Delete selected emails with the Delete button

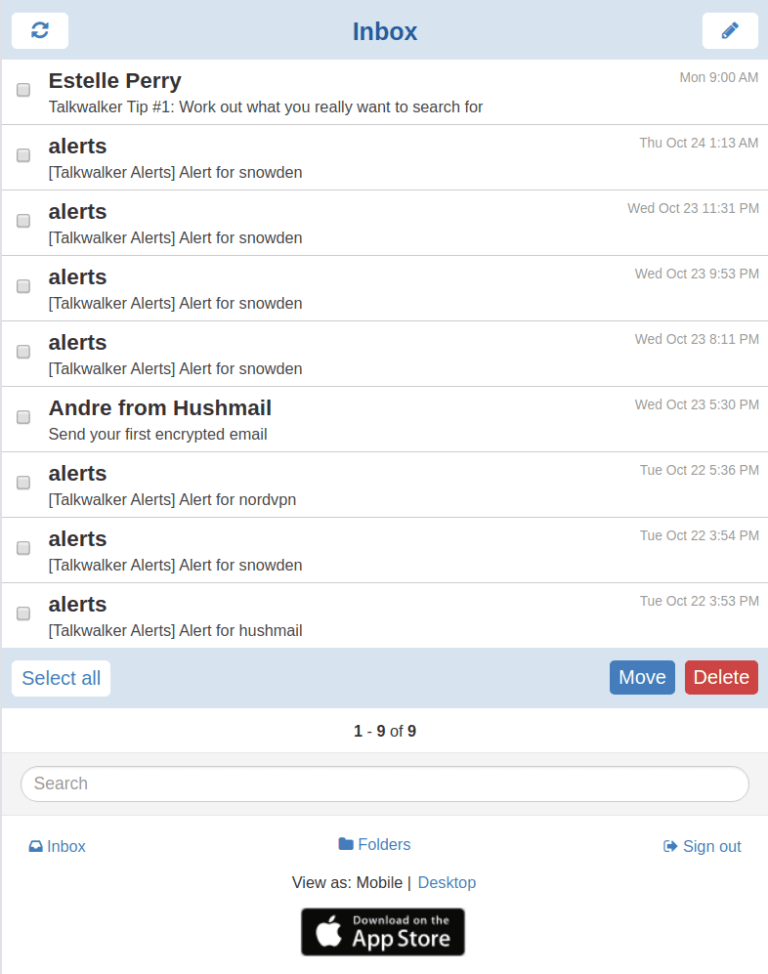click(x=721, y=677)
